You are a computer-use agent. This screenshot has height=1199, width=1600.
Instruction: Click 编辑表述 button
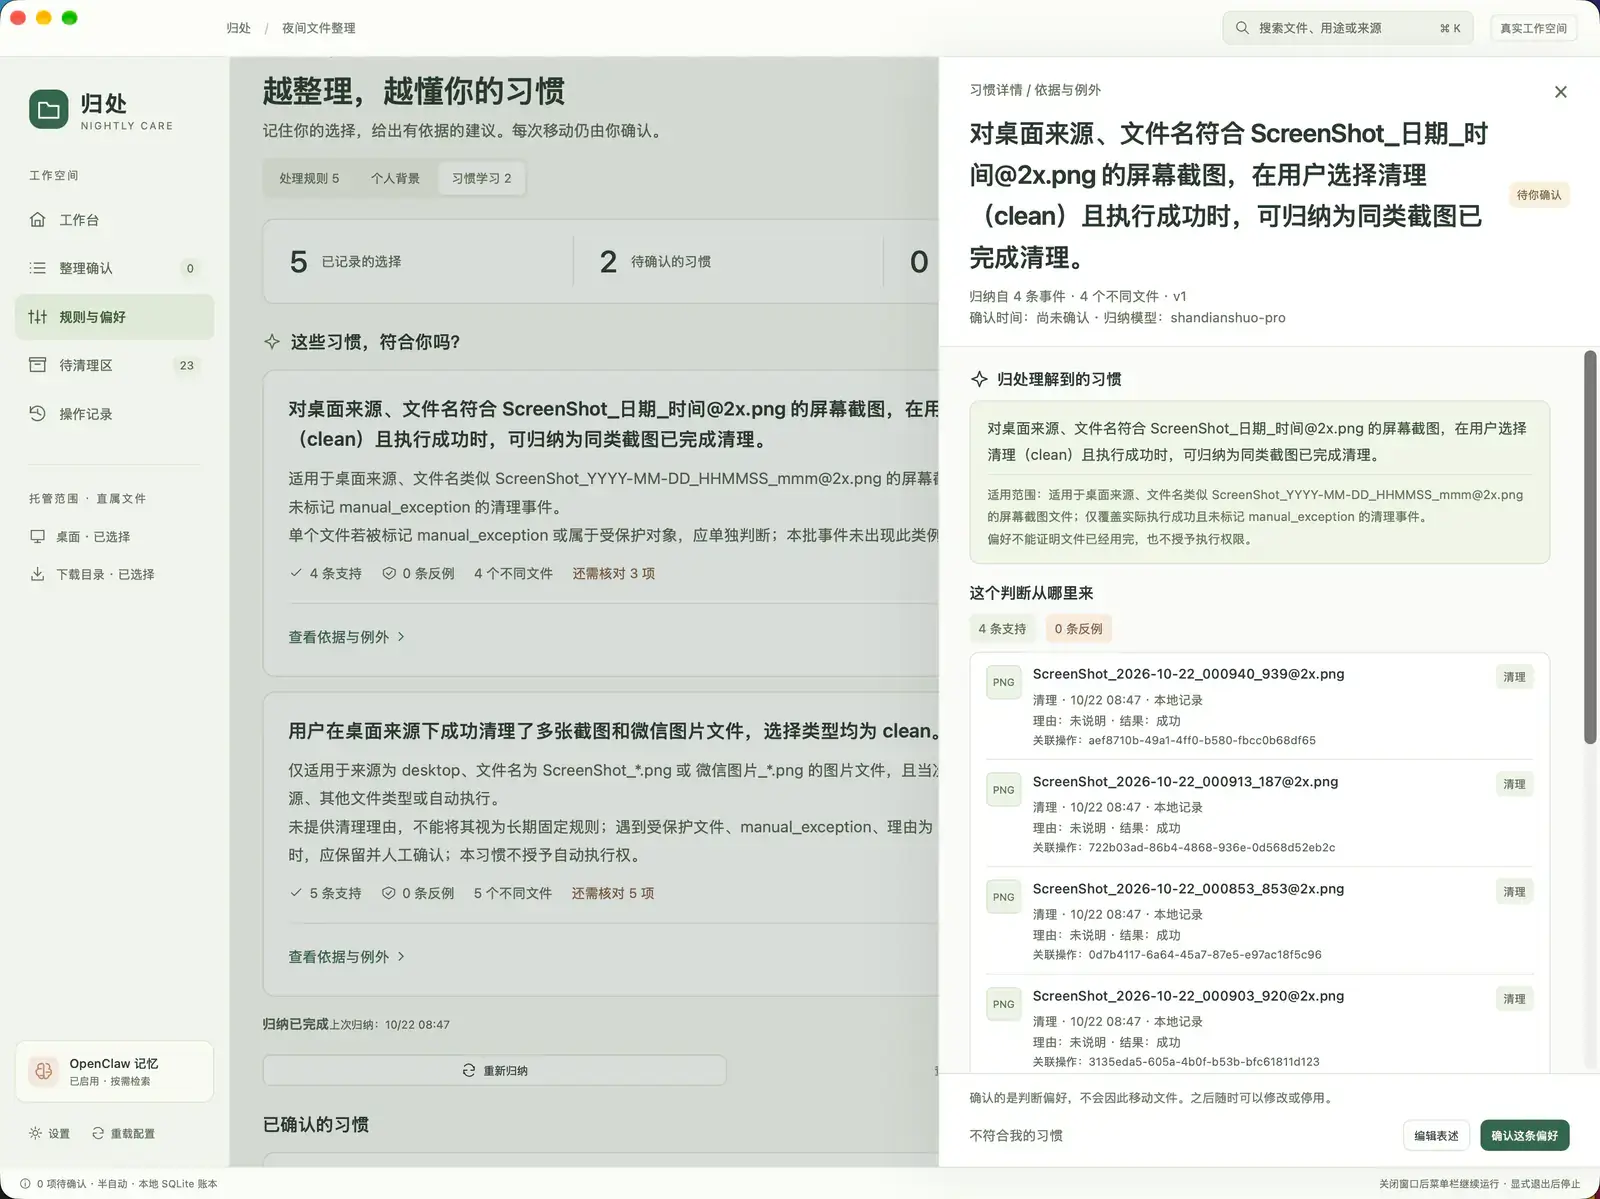1436,1135
